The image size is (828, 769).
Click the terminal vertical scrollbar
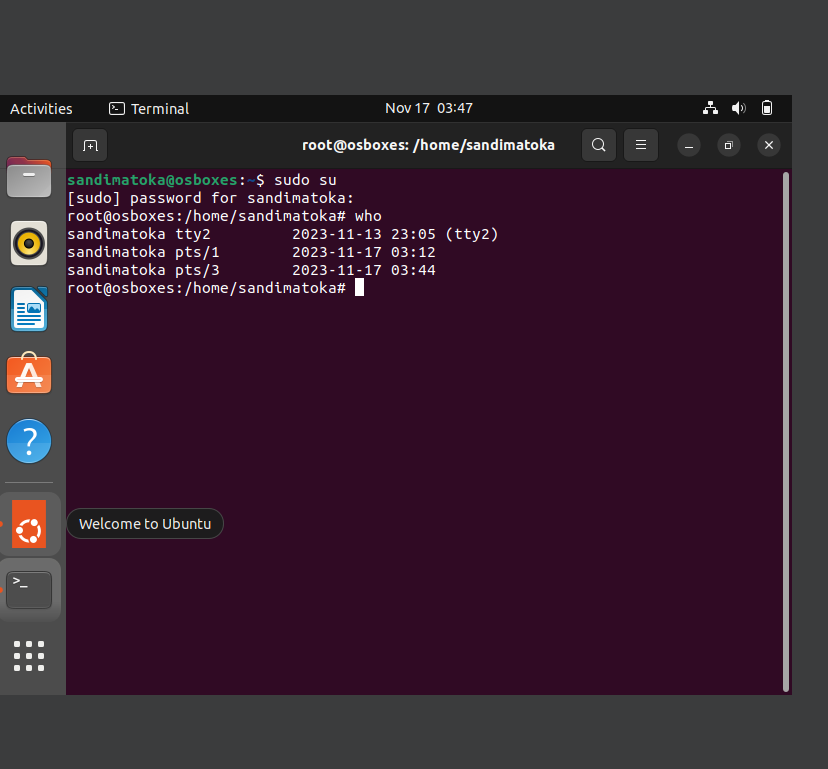(786, 432)
